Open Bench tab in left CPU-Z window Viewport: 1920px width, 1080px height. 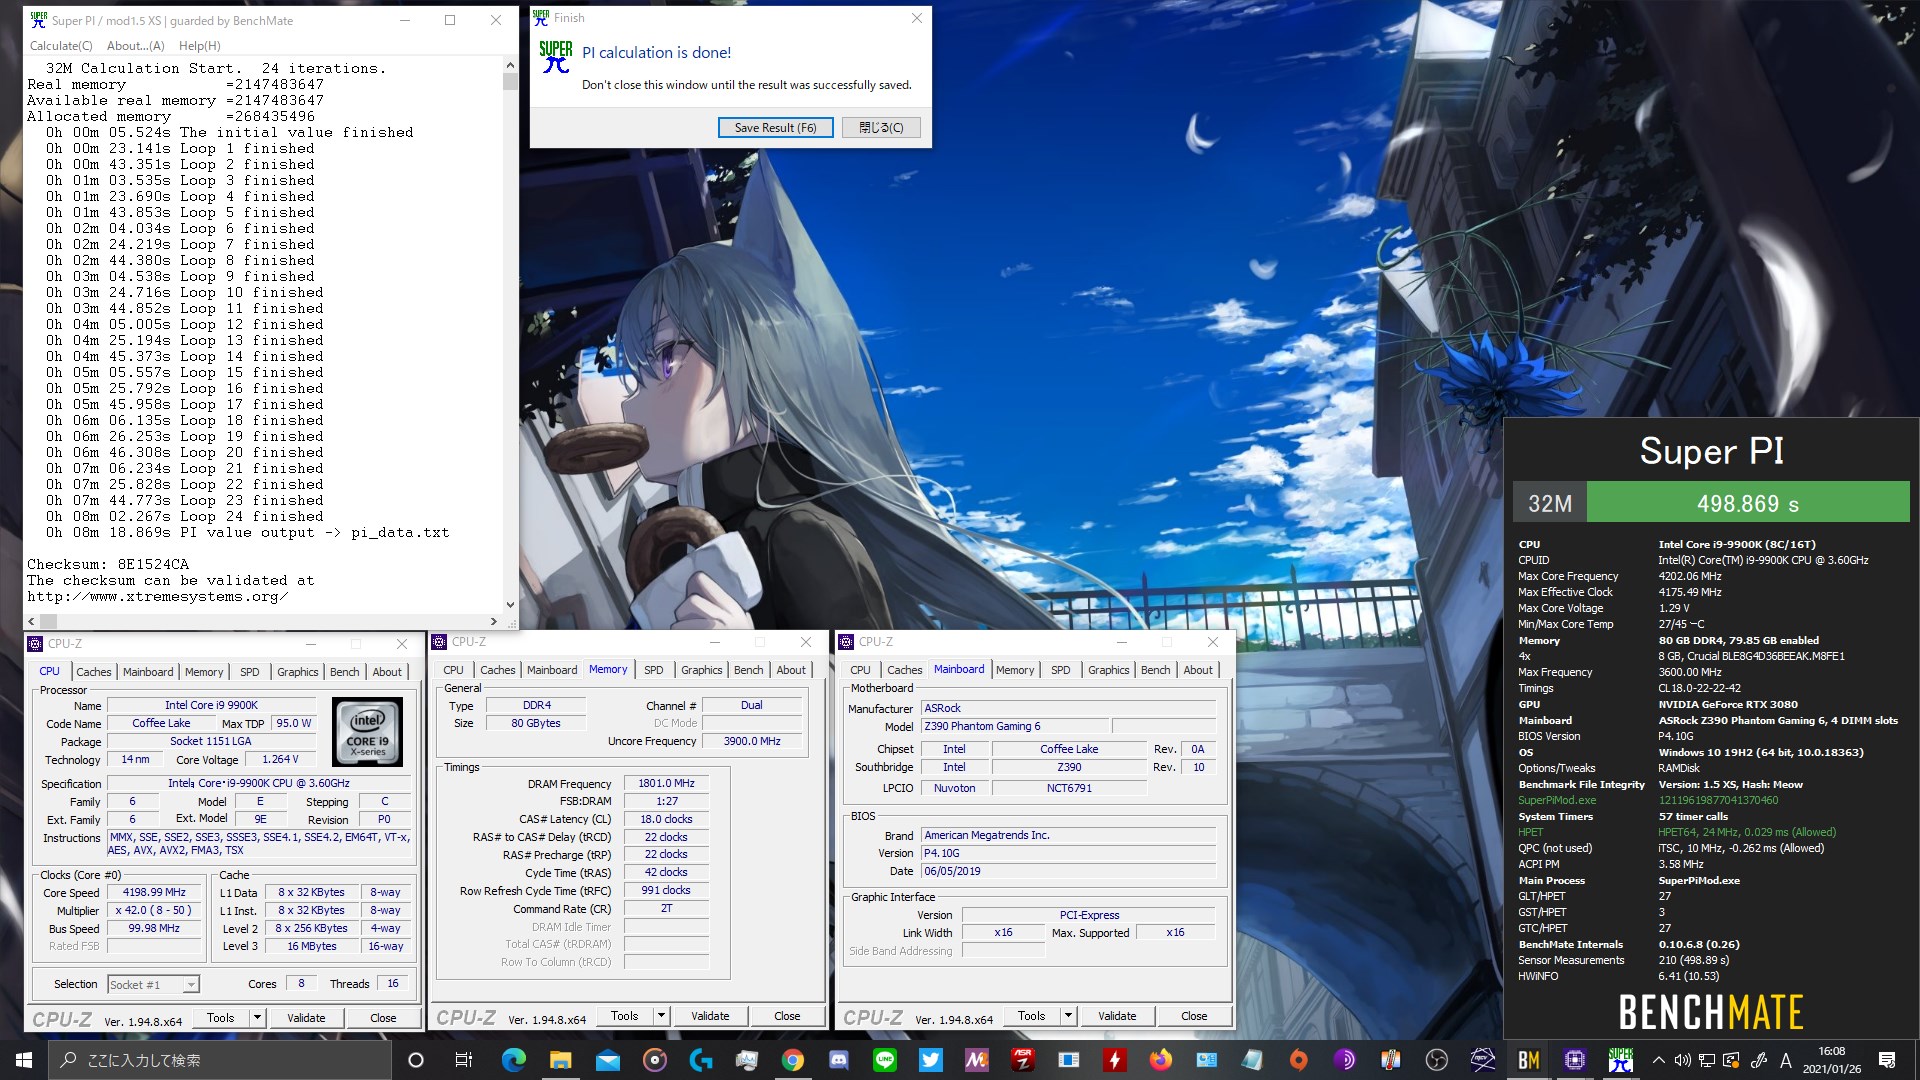(x=344, y=672)
